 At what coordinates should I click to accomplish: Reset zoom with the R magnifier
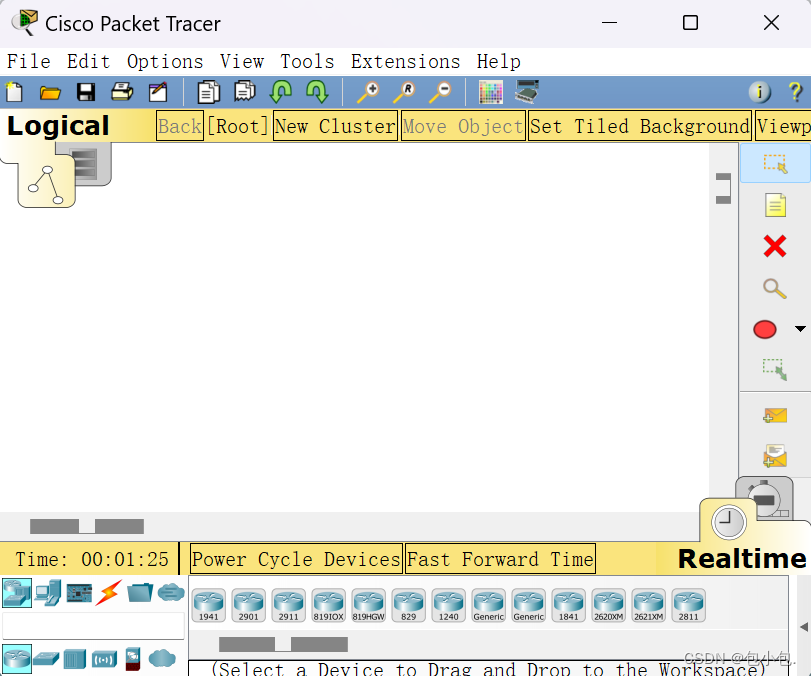click(x=404, y=92)
